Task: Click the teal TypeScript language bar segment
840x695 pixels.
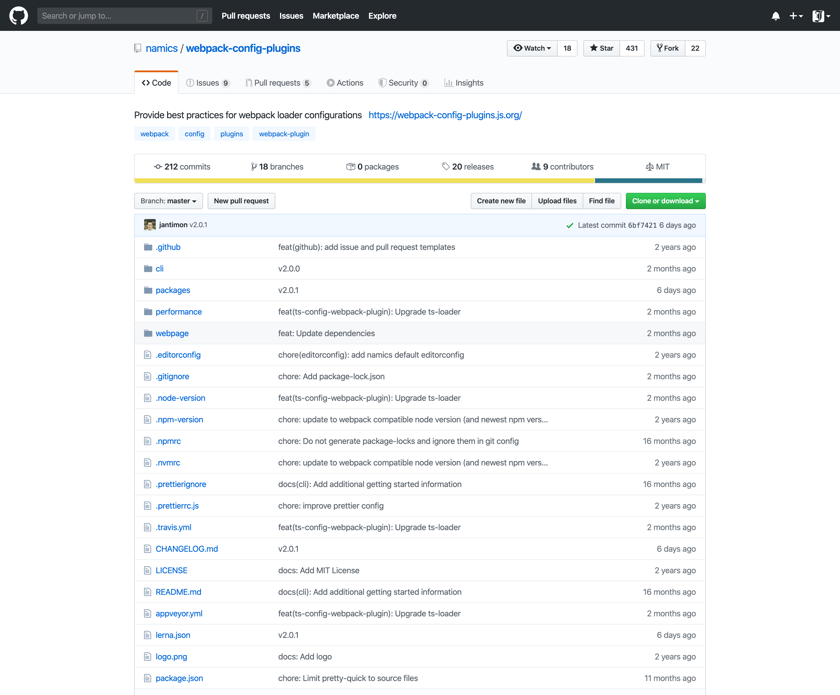Action: [648, 181]
